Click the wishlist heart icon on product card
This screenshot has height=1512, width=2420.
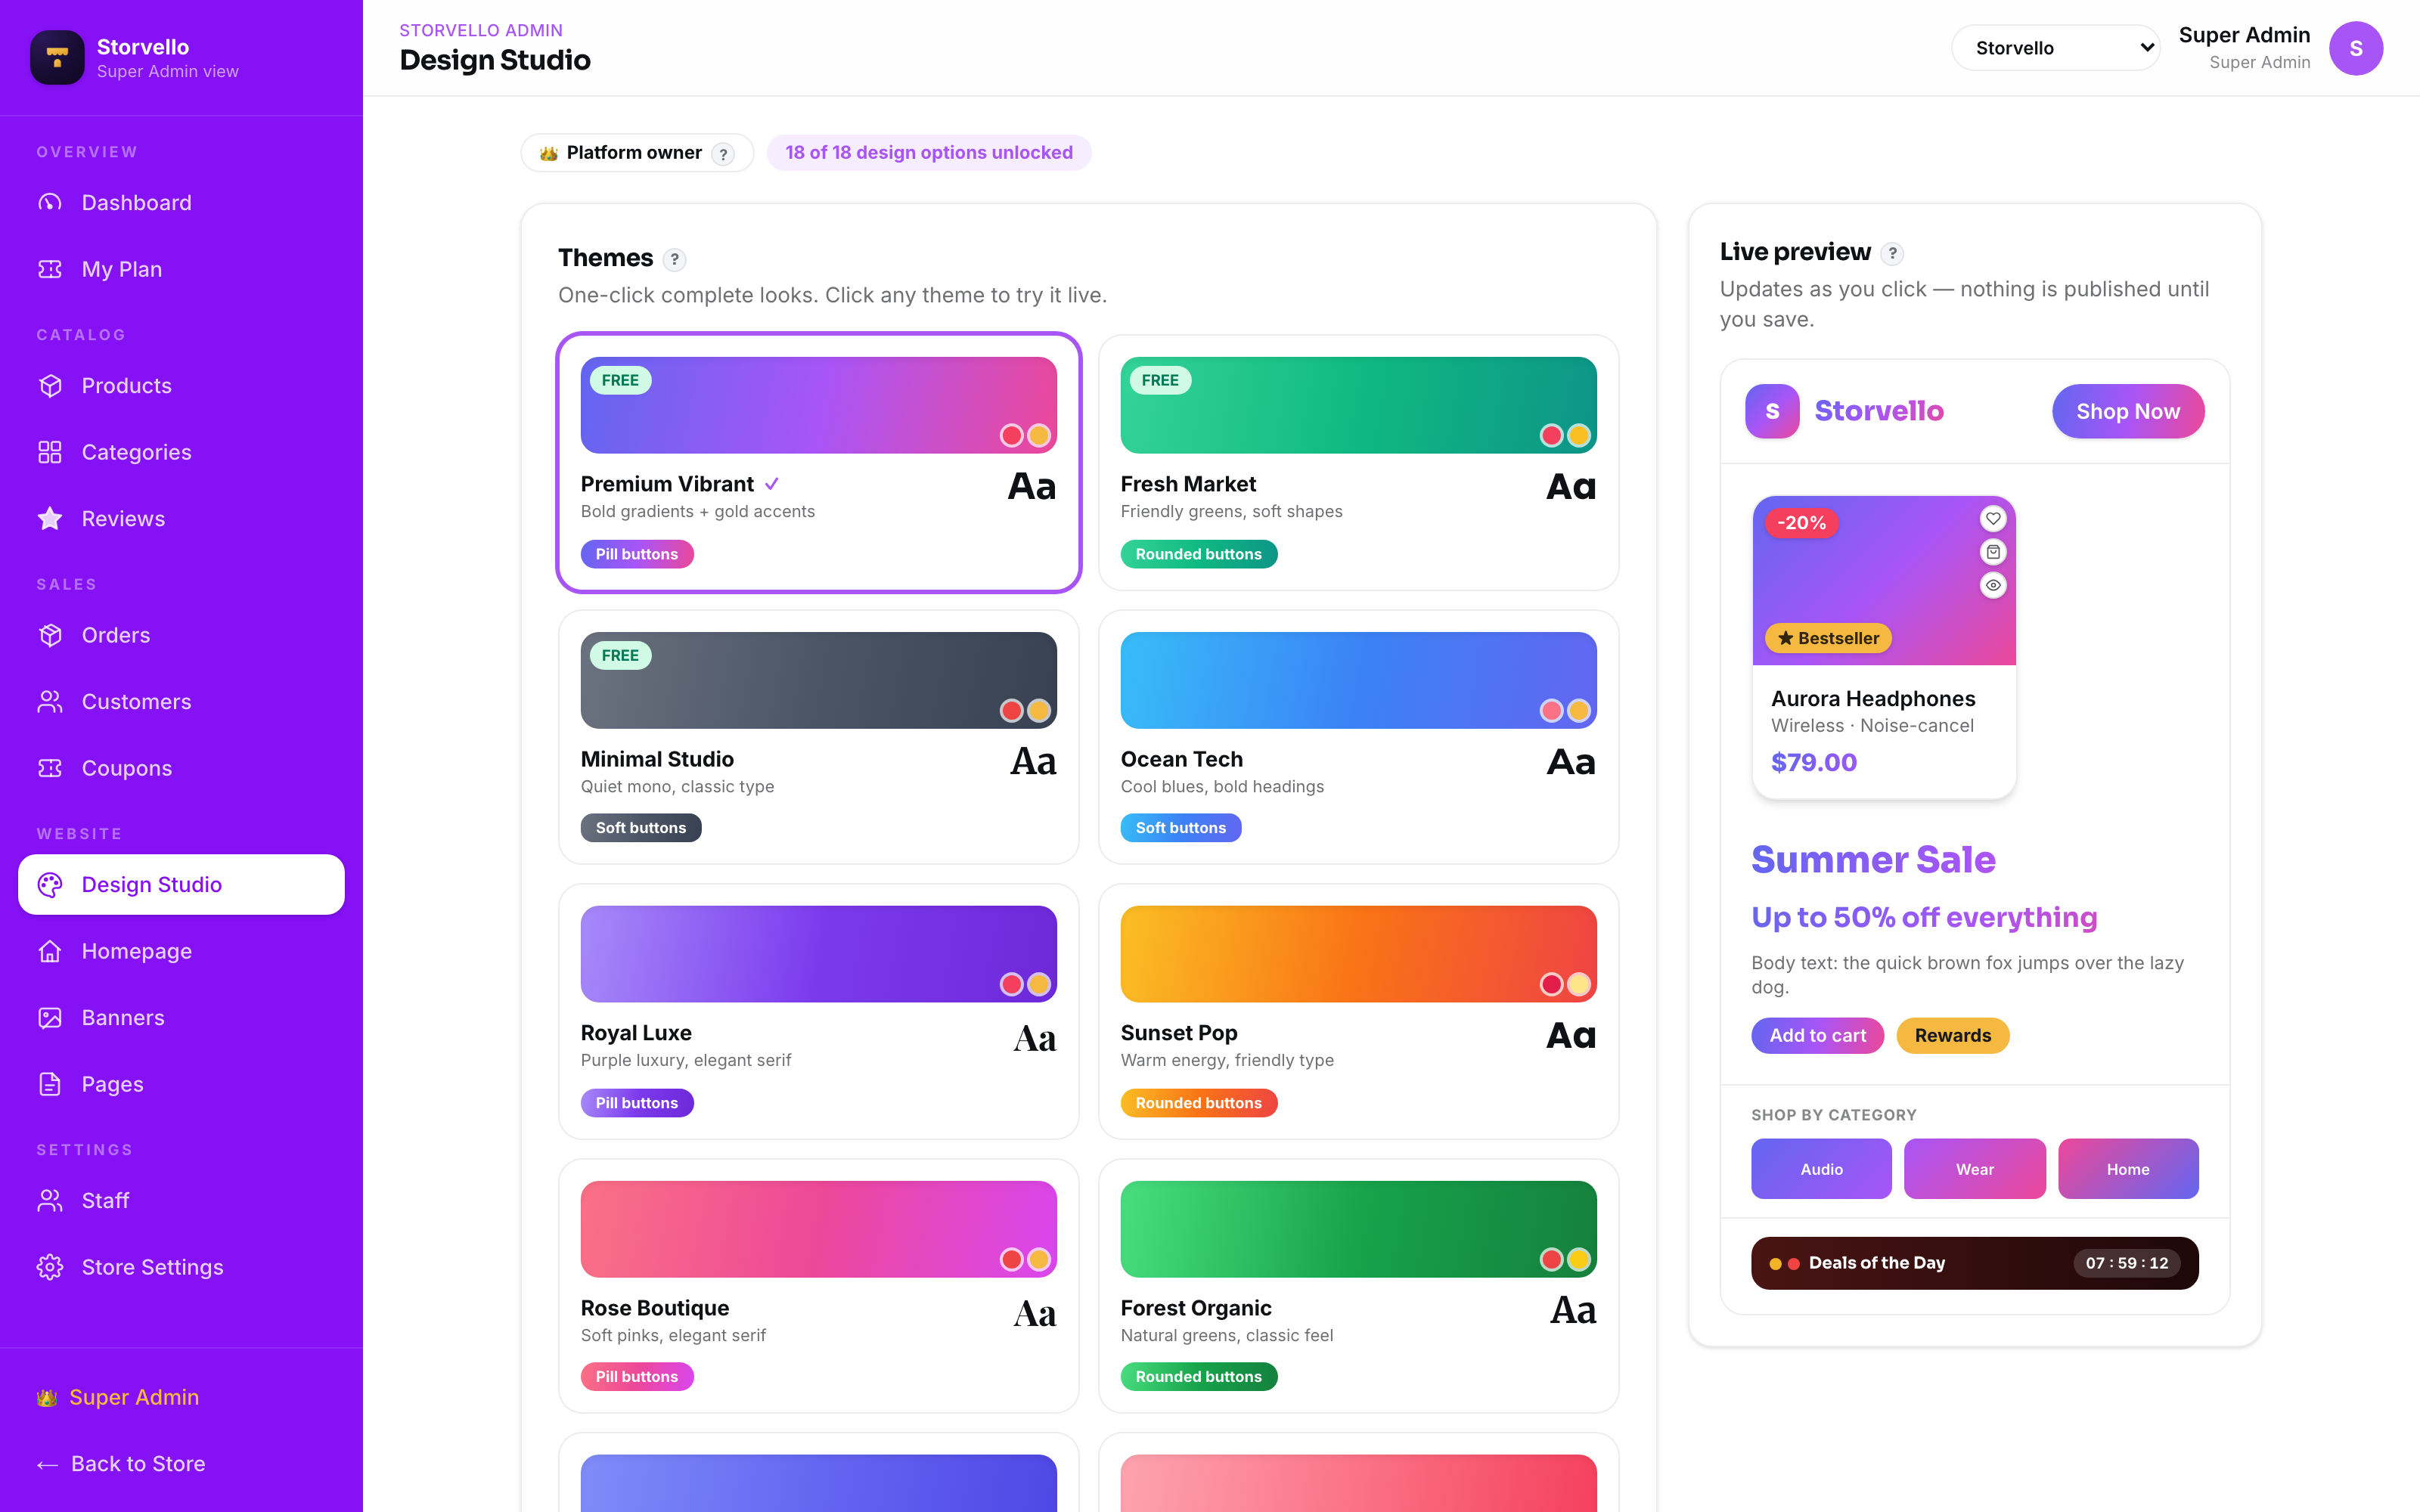(x=1993, y=518)
